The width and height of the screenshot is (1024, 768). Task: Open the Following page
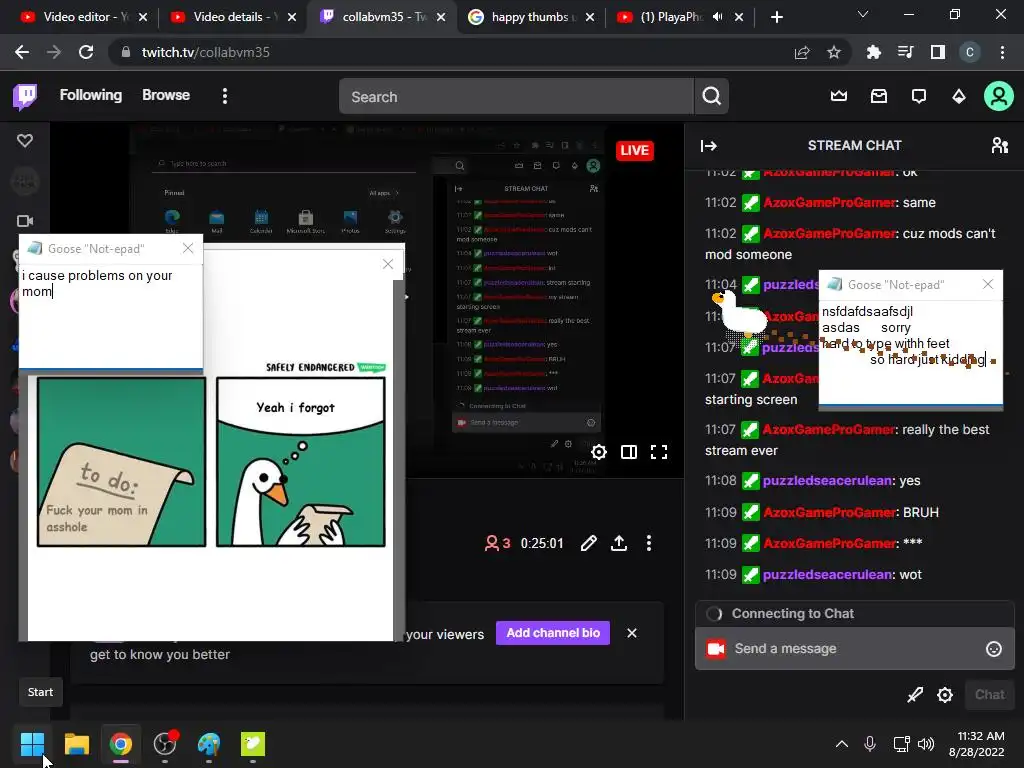click(x=91, y=95)
